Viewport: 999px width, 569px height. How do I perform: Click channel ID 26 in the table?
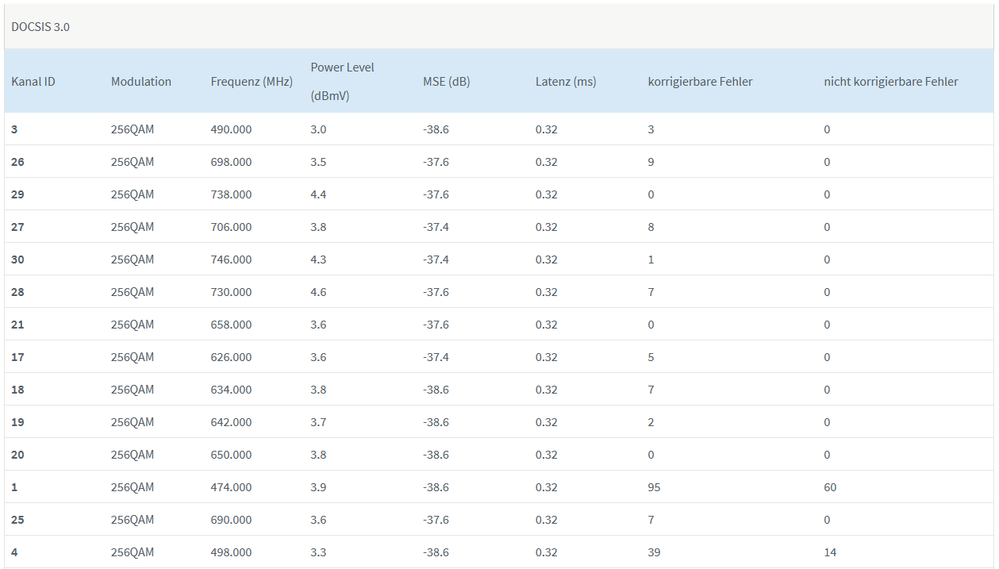19,162
